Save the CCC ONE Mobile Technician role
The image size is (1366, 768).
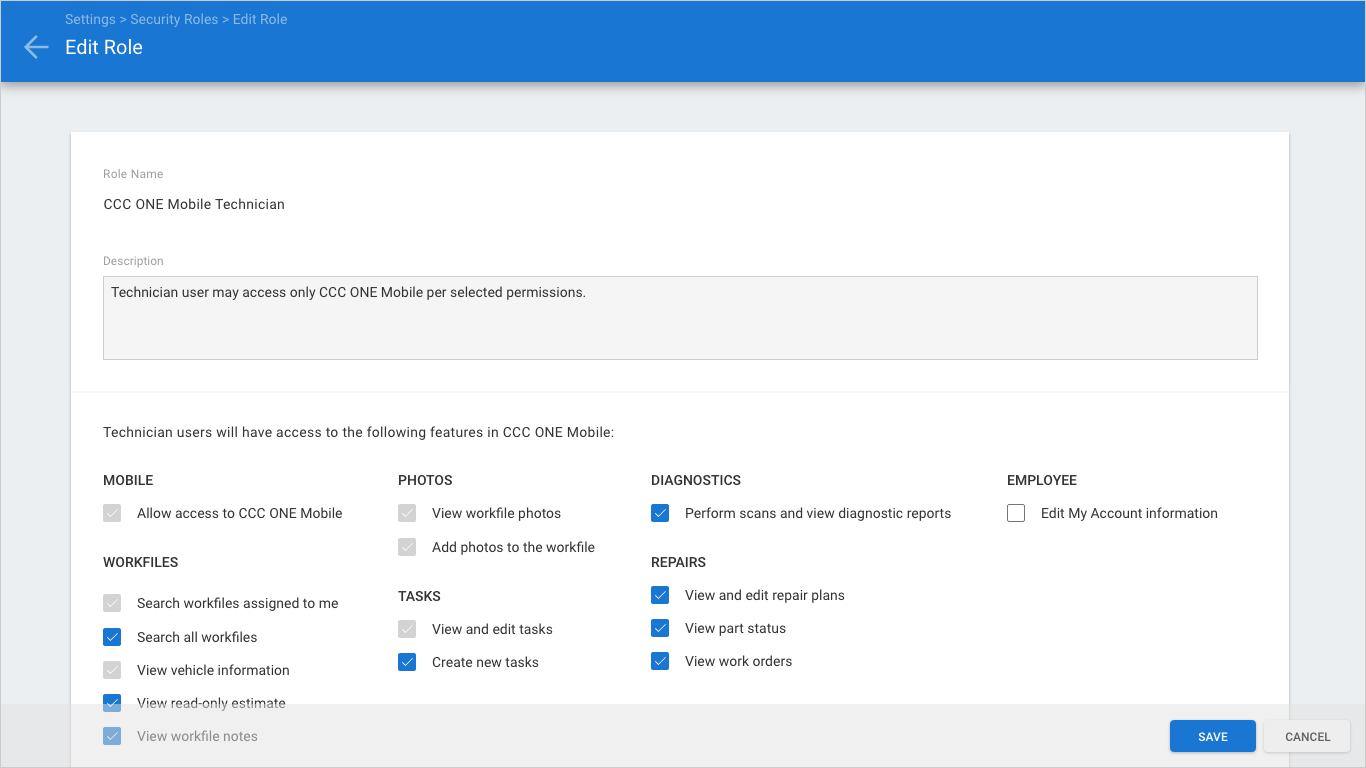pyautogui.click(x=1212, y=736)
